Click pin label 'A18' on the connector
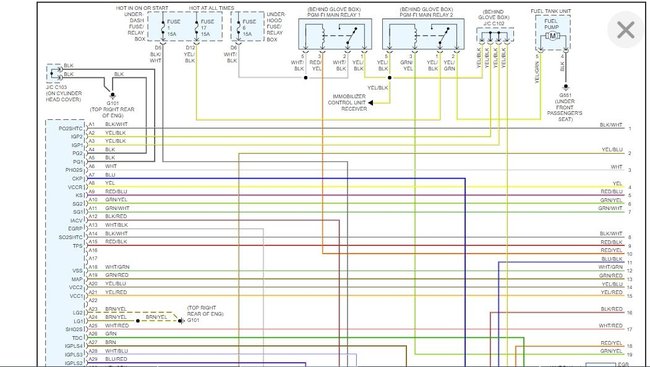Viewport: 650px width, 367px height. point(93,267)
